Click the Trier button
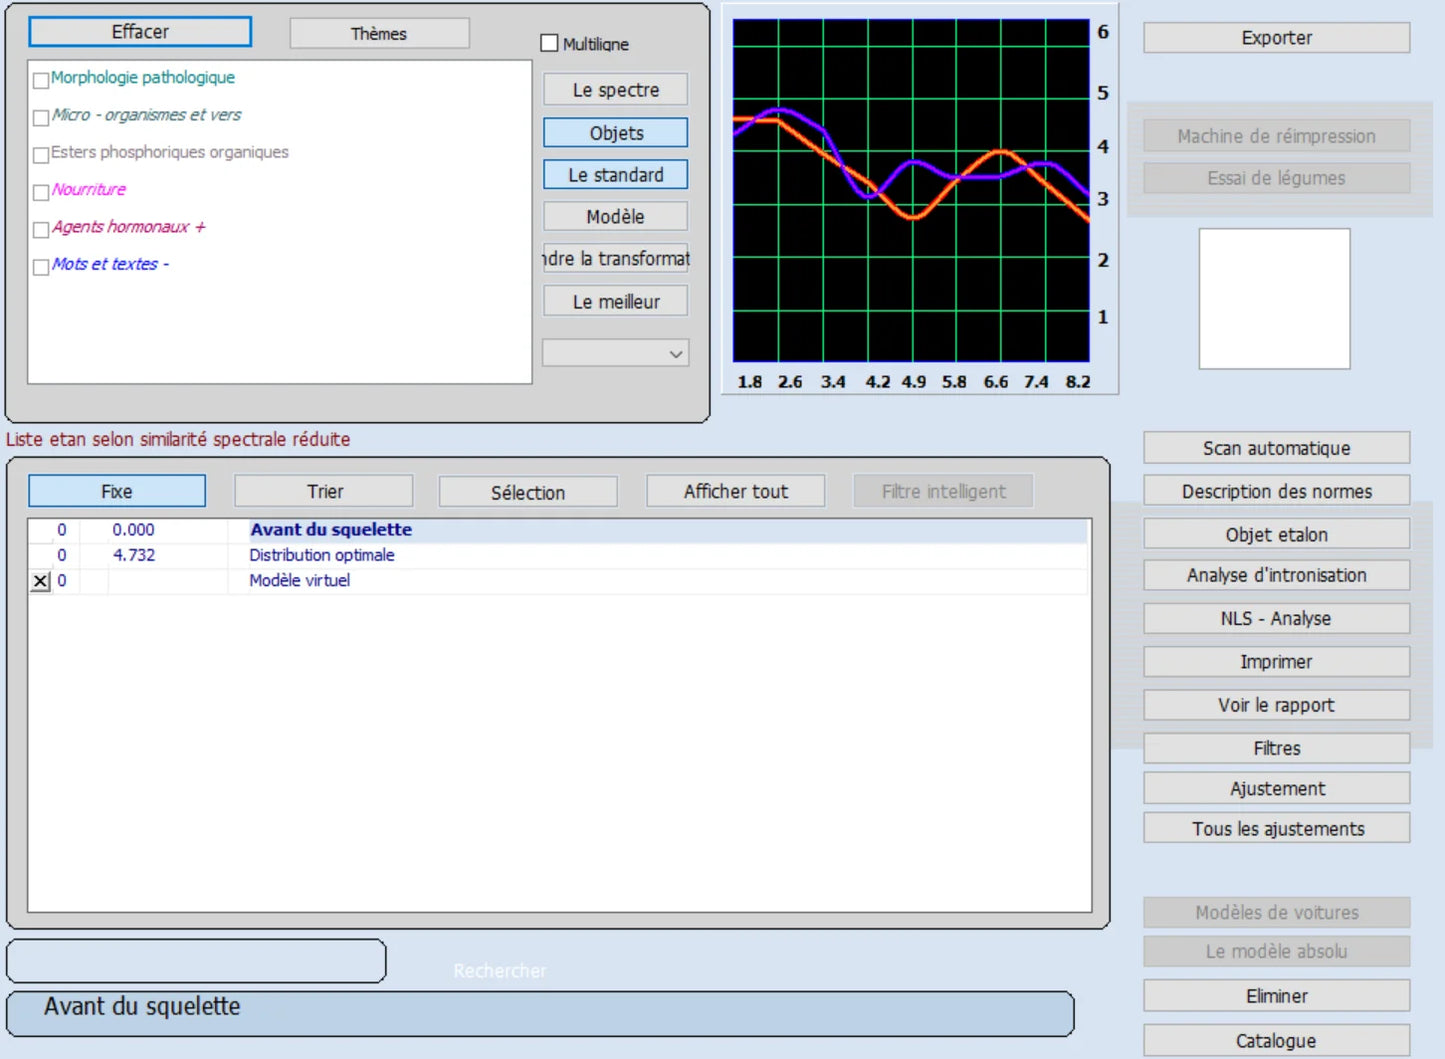1445x1059 pixels. click(324, 491)
